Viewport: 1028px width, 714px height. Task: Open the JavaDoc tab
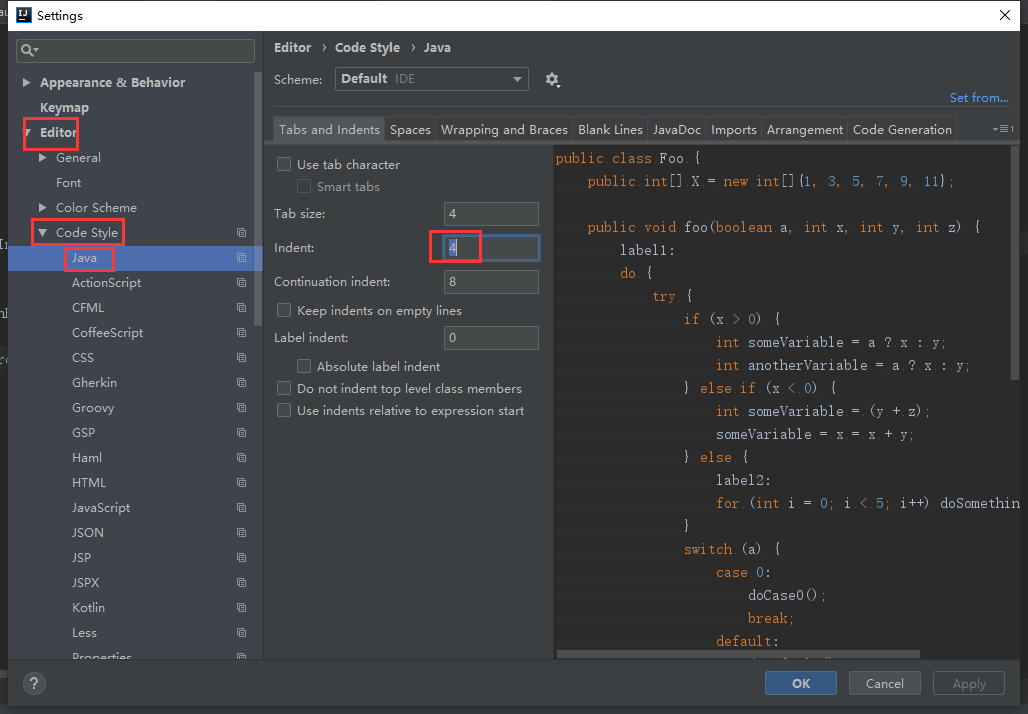[677, 130]
